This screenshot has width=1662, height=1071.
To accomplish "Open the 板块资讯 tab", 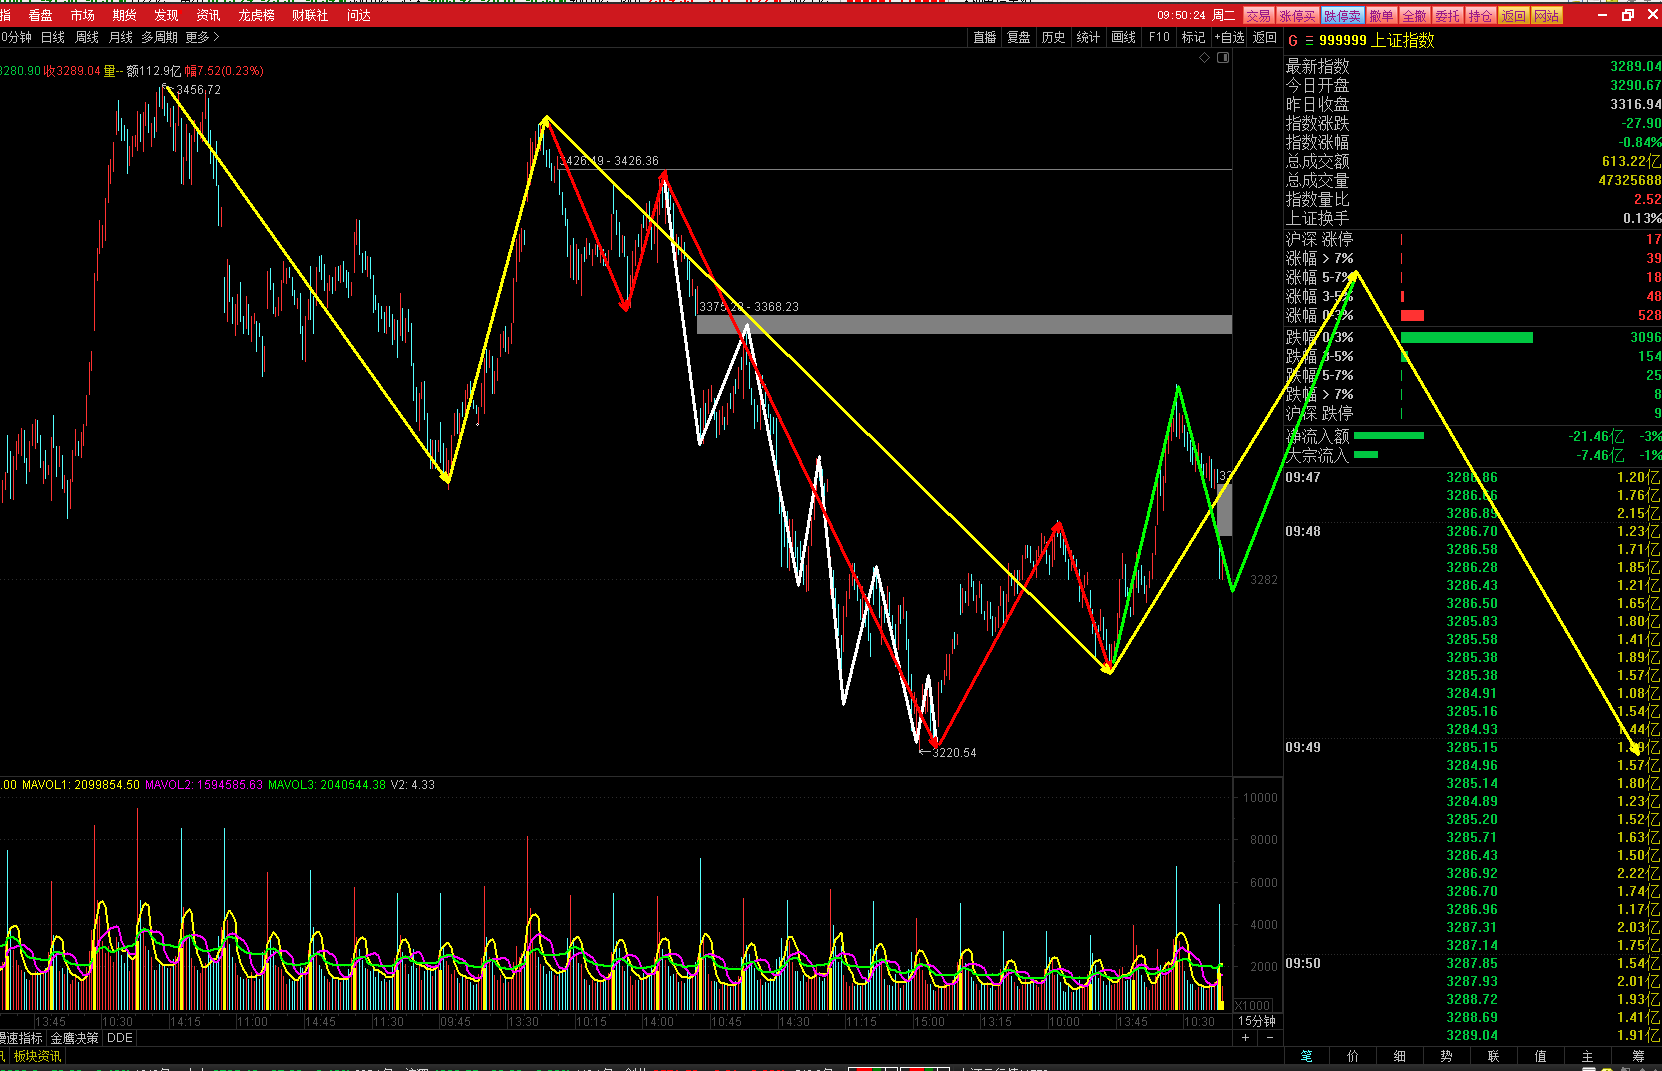I will tap(37, 1056).
